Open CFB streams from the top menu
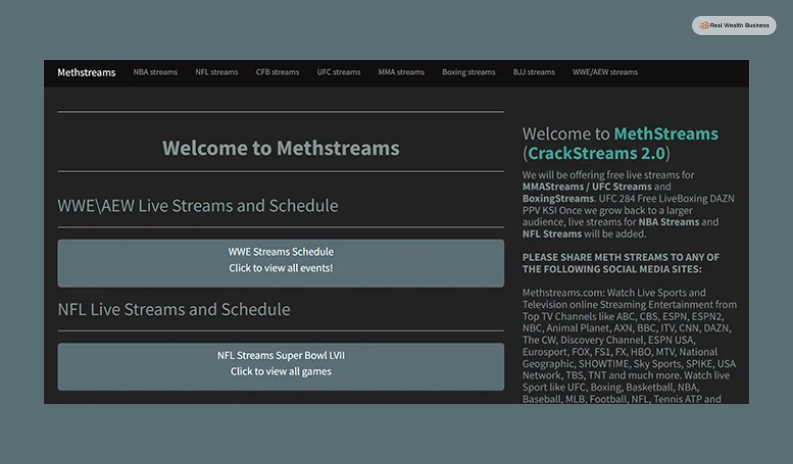 [x=277, y=72]
